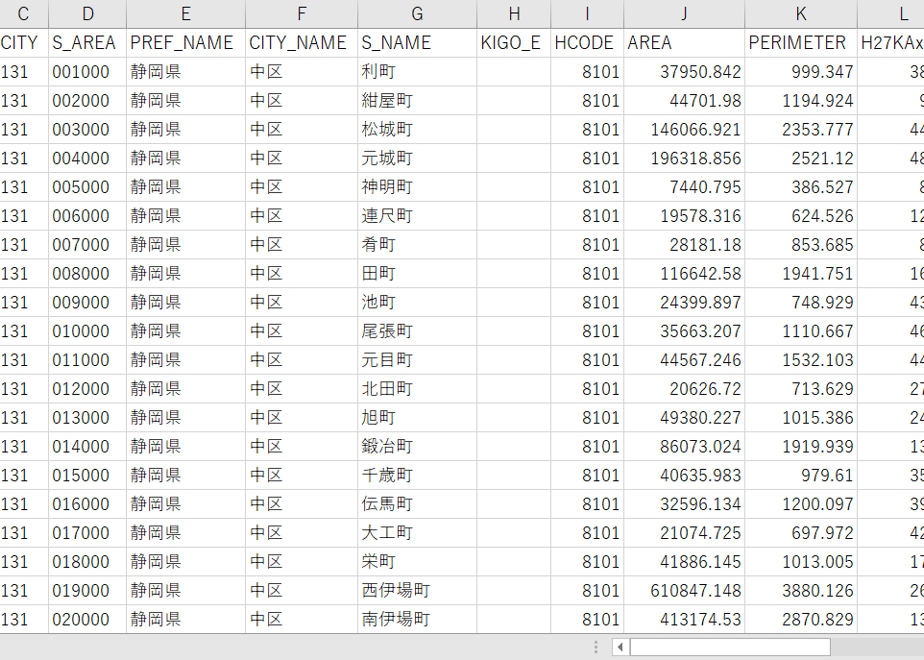Click the PREF_NAME header cell

pyautogui.click(x=186, y=42)
